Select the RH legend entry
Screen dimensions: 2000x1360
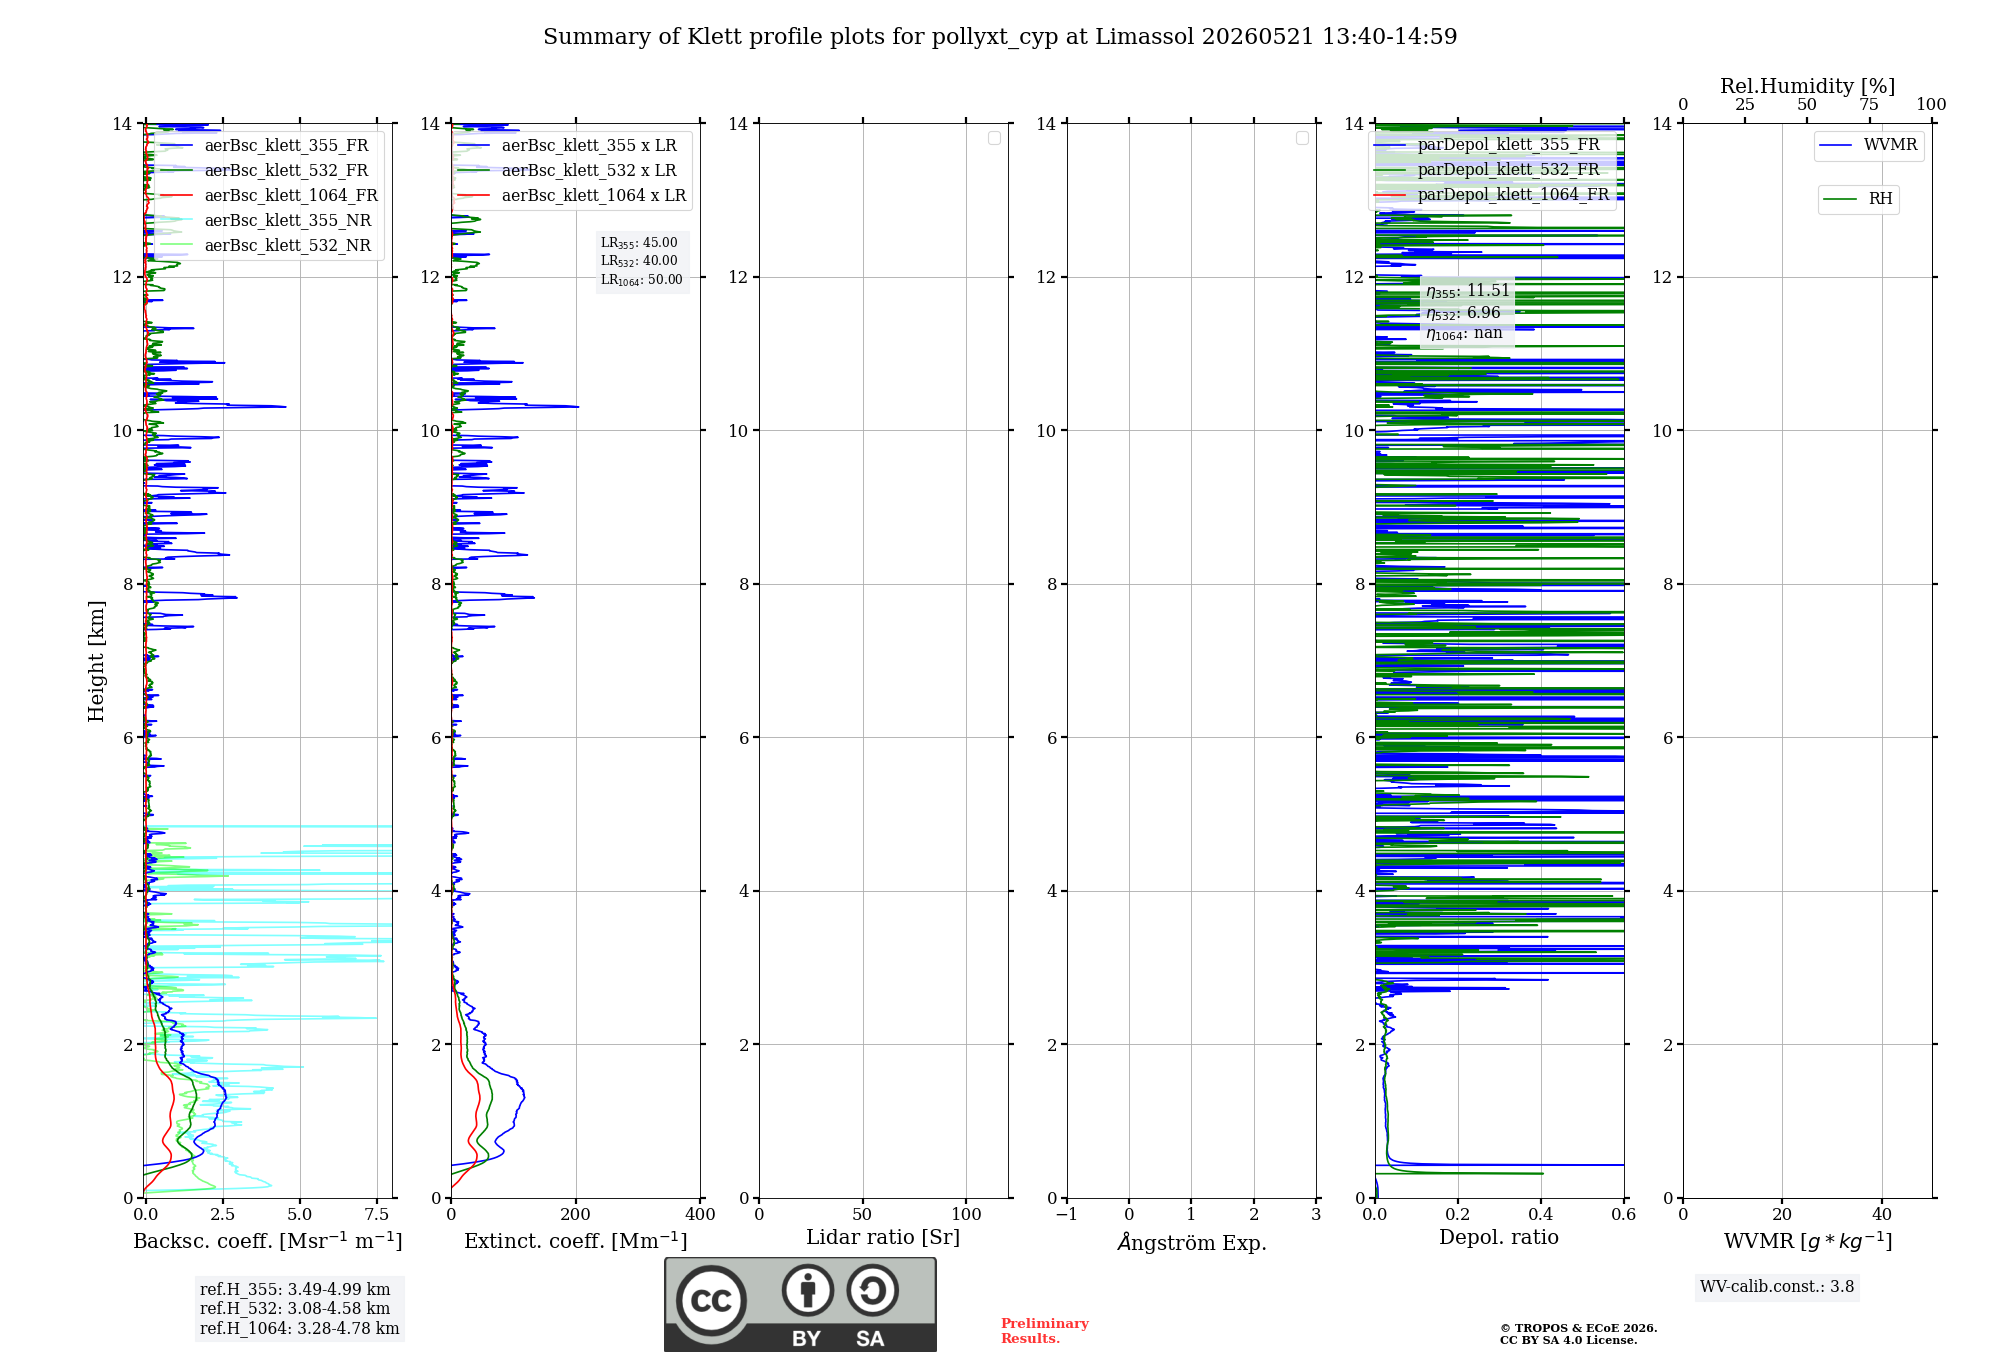[x=1858, y=199]
